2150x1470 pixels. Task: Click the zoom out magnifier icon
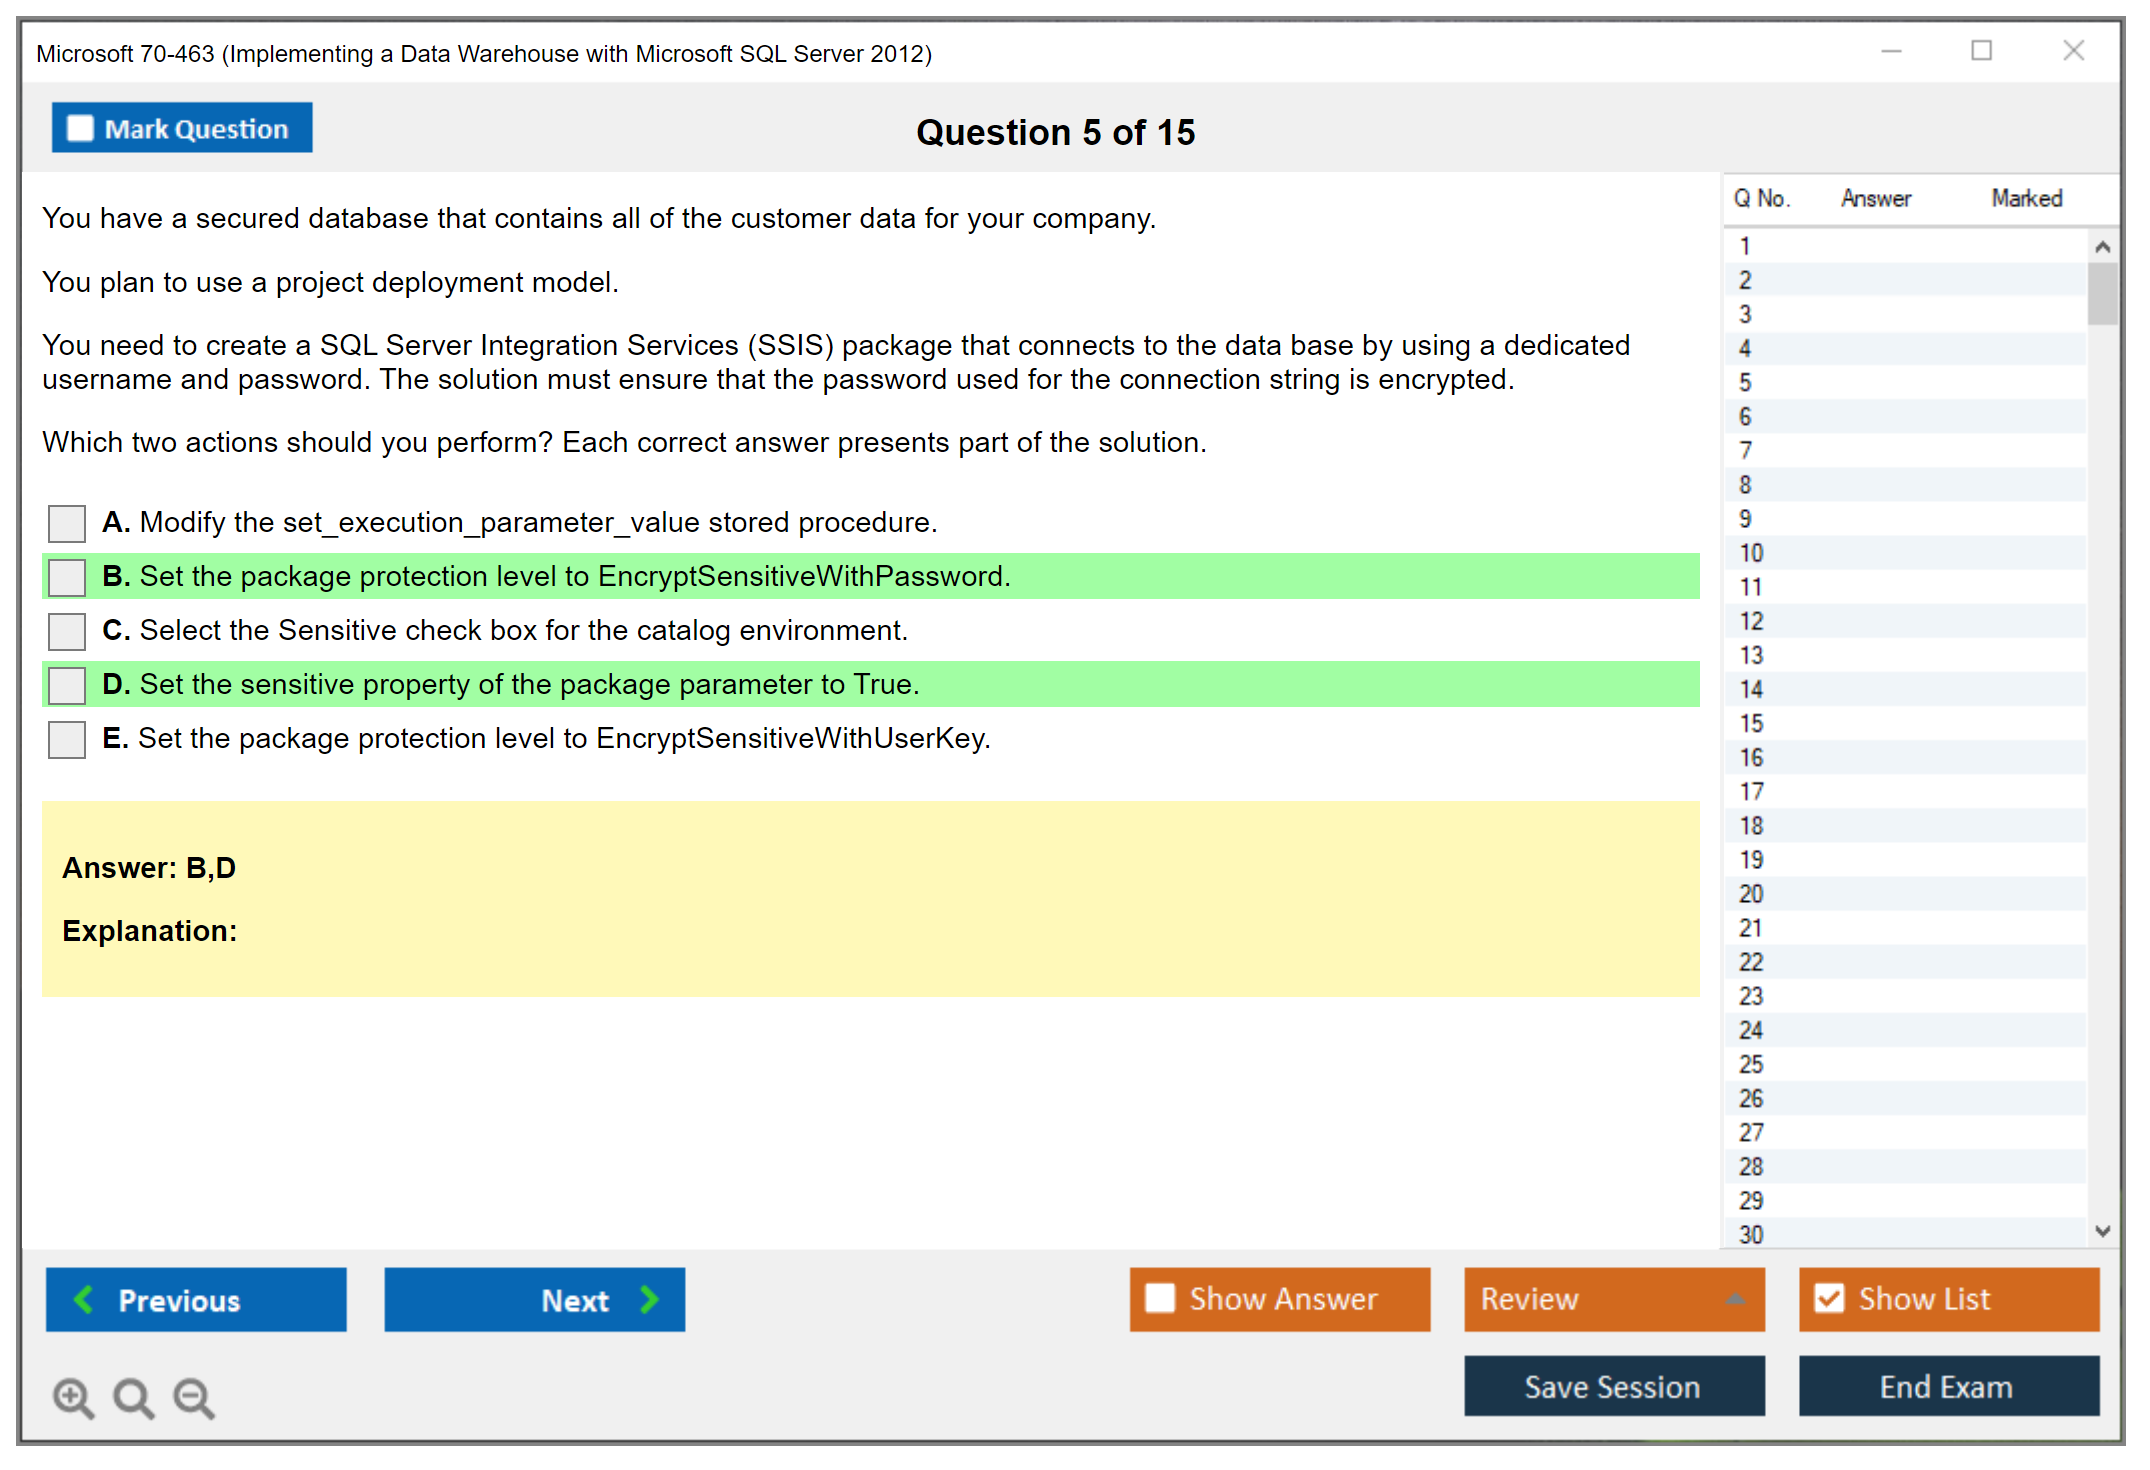point(194,1397)
